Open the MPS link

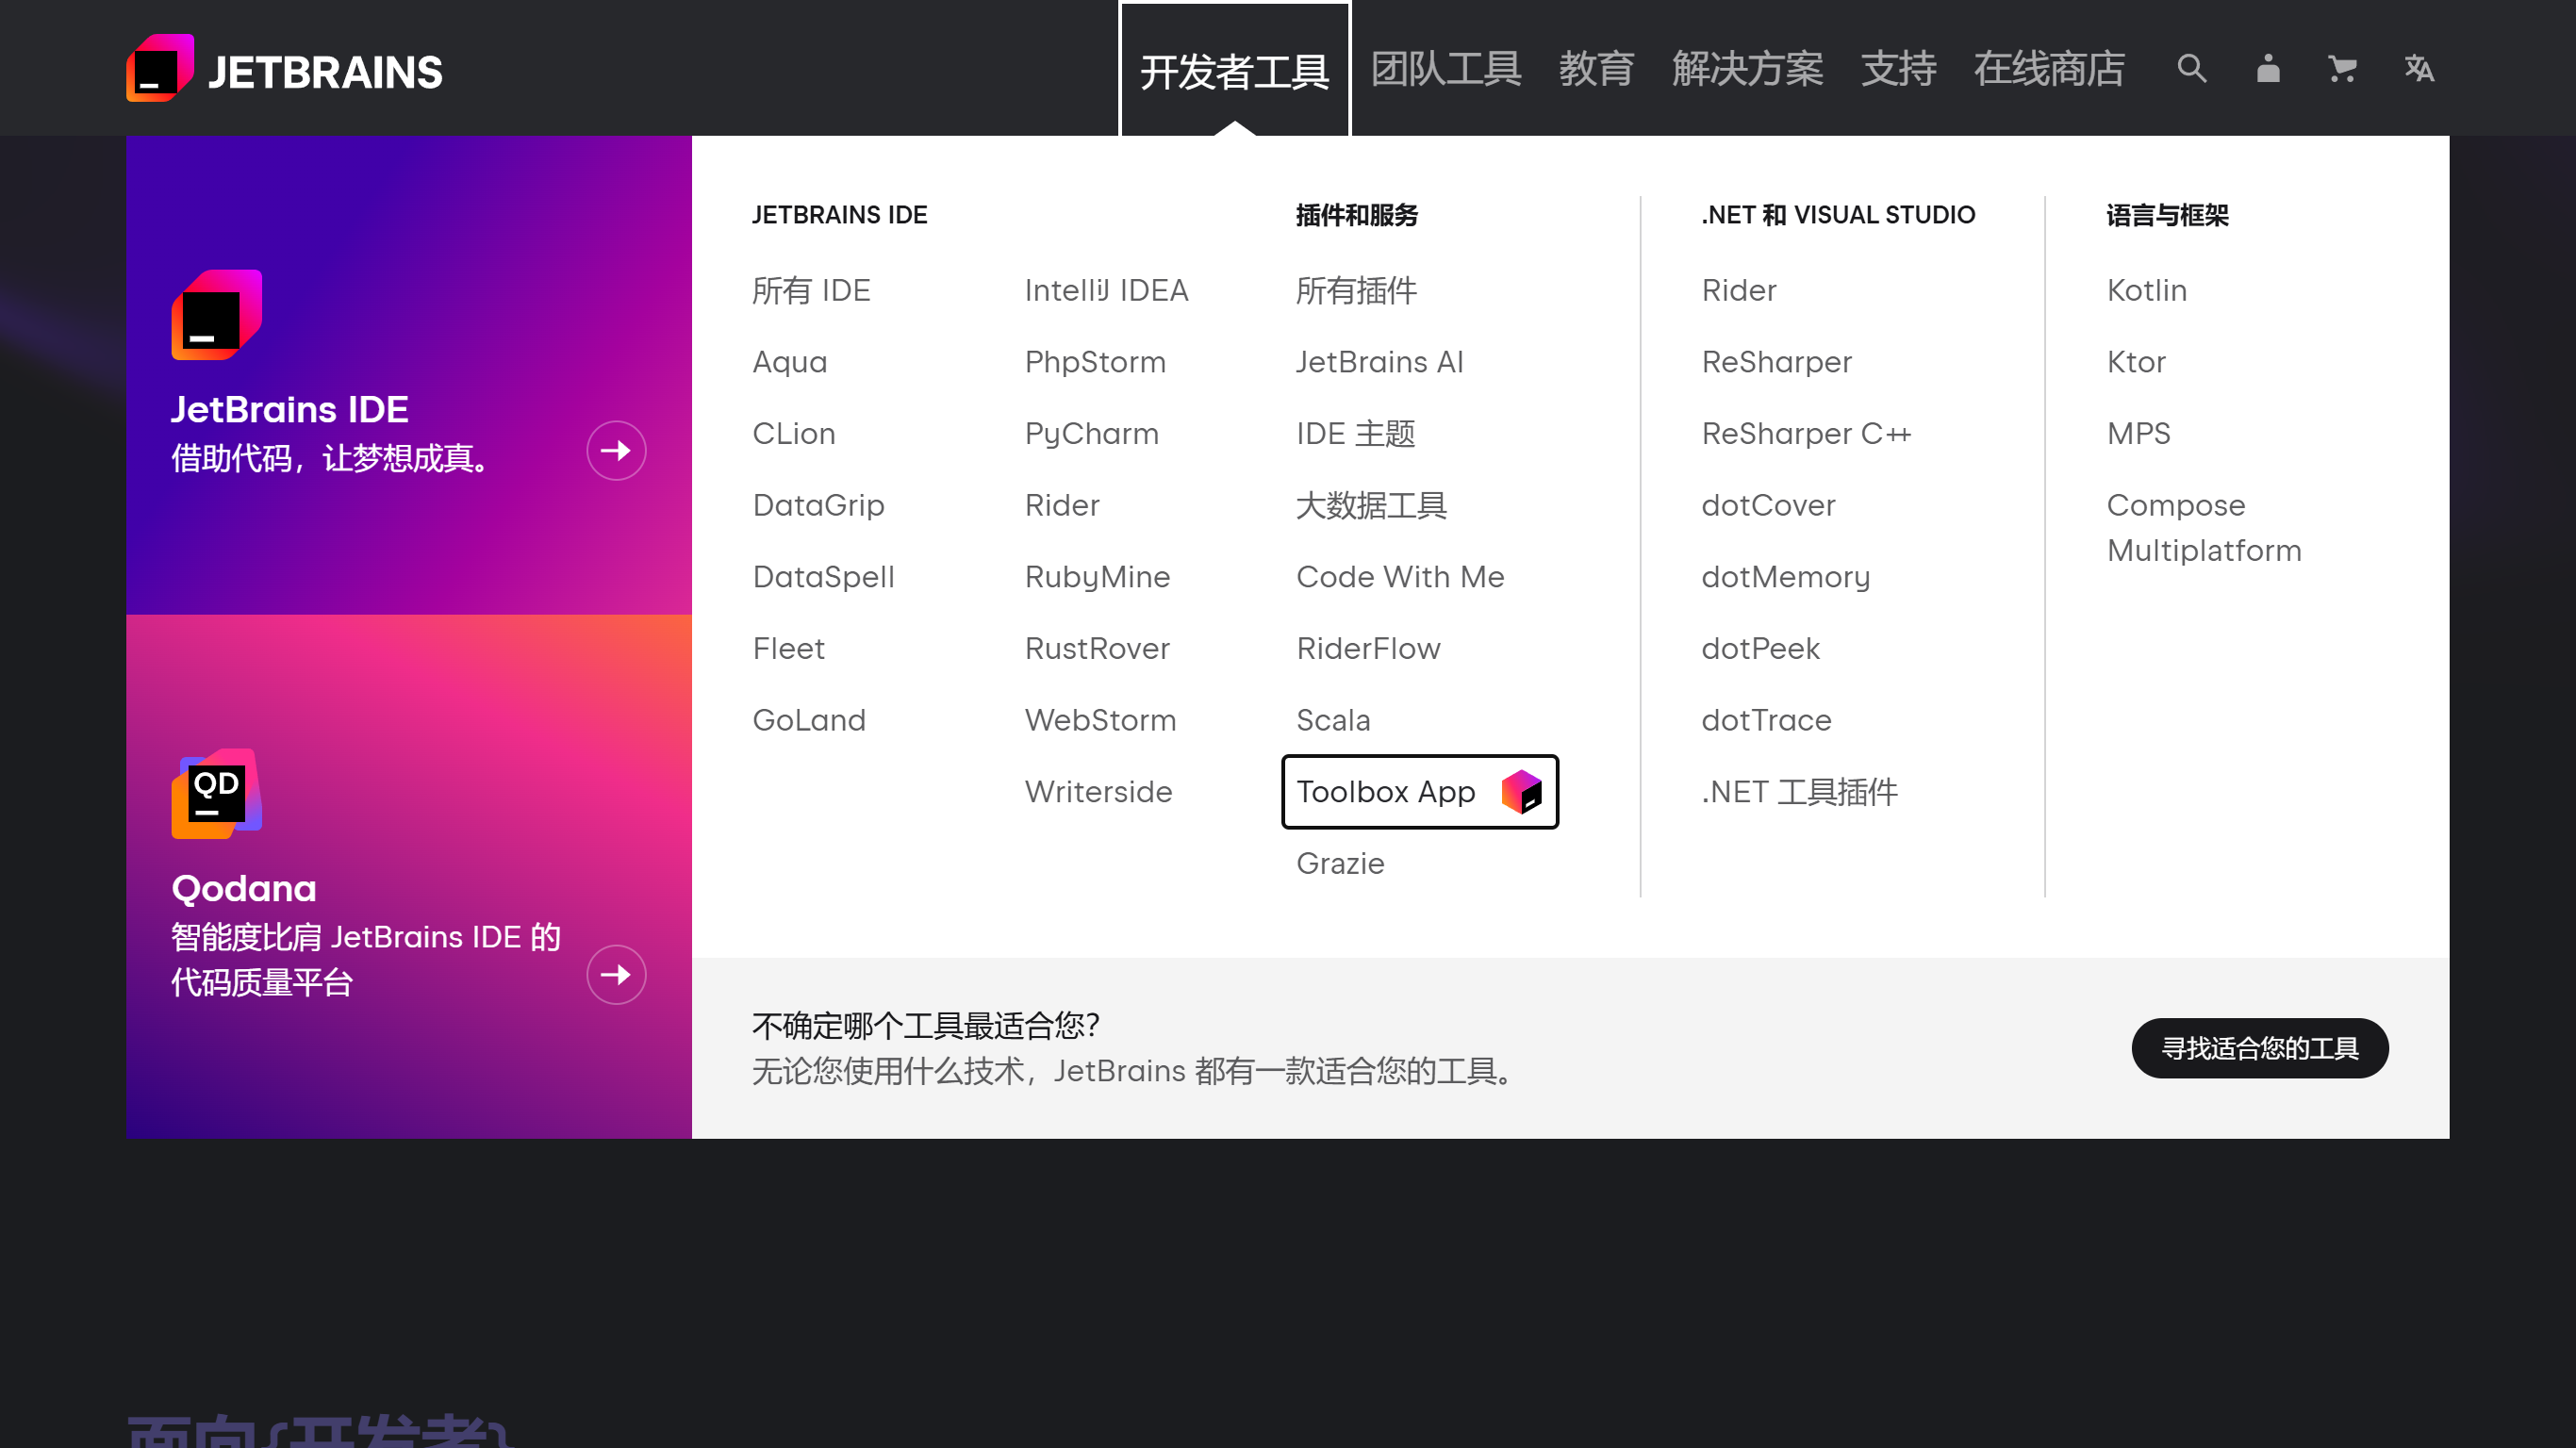pos(2138,433)
